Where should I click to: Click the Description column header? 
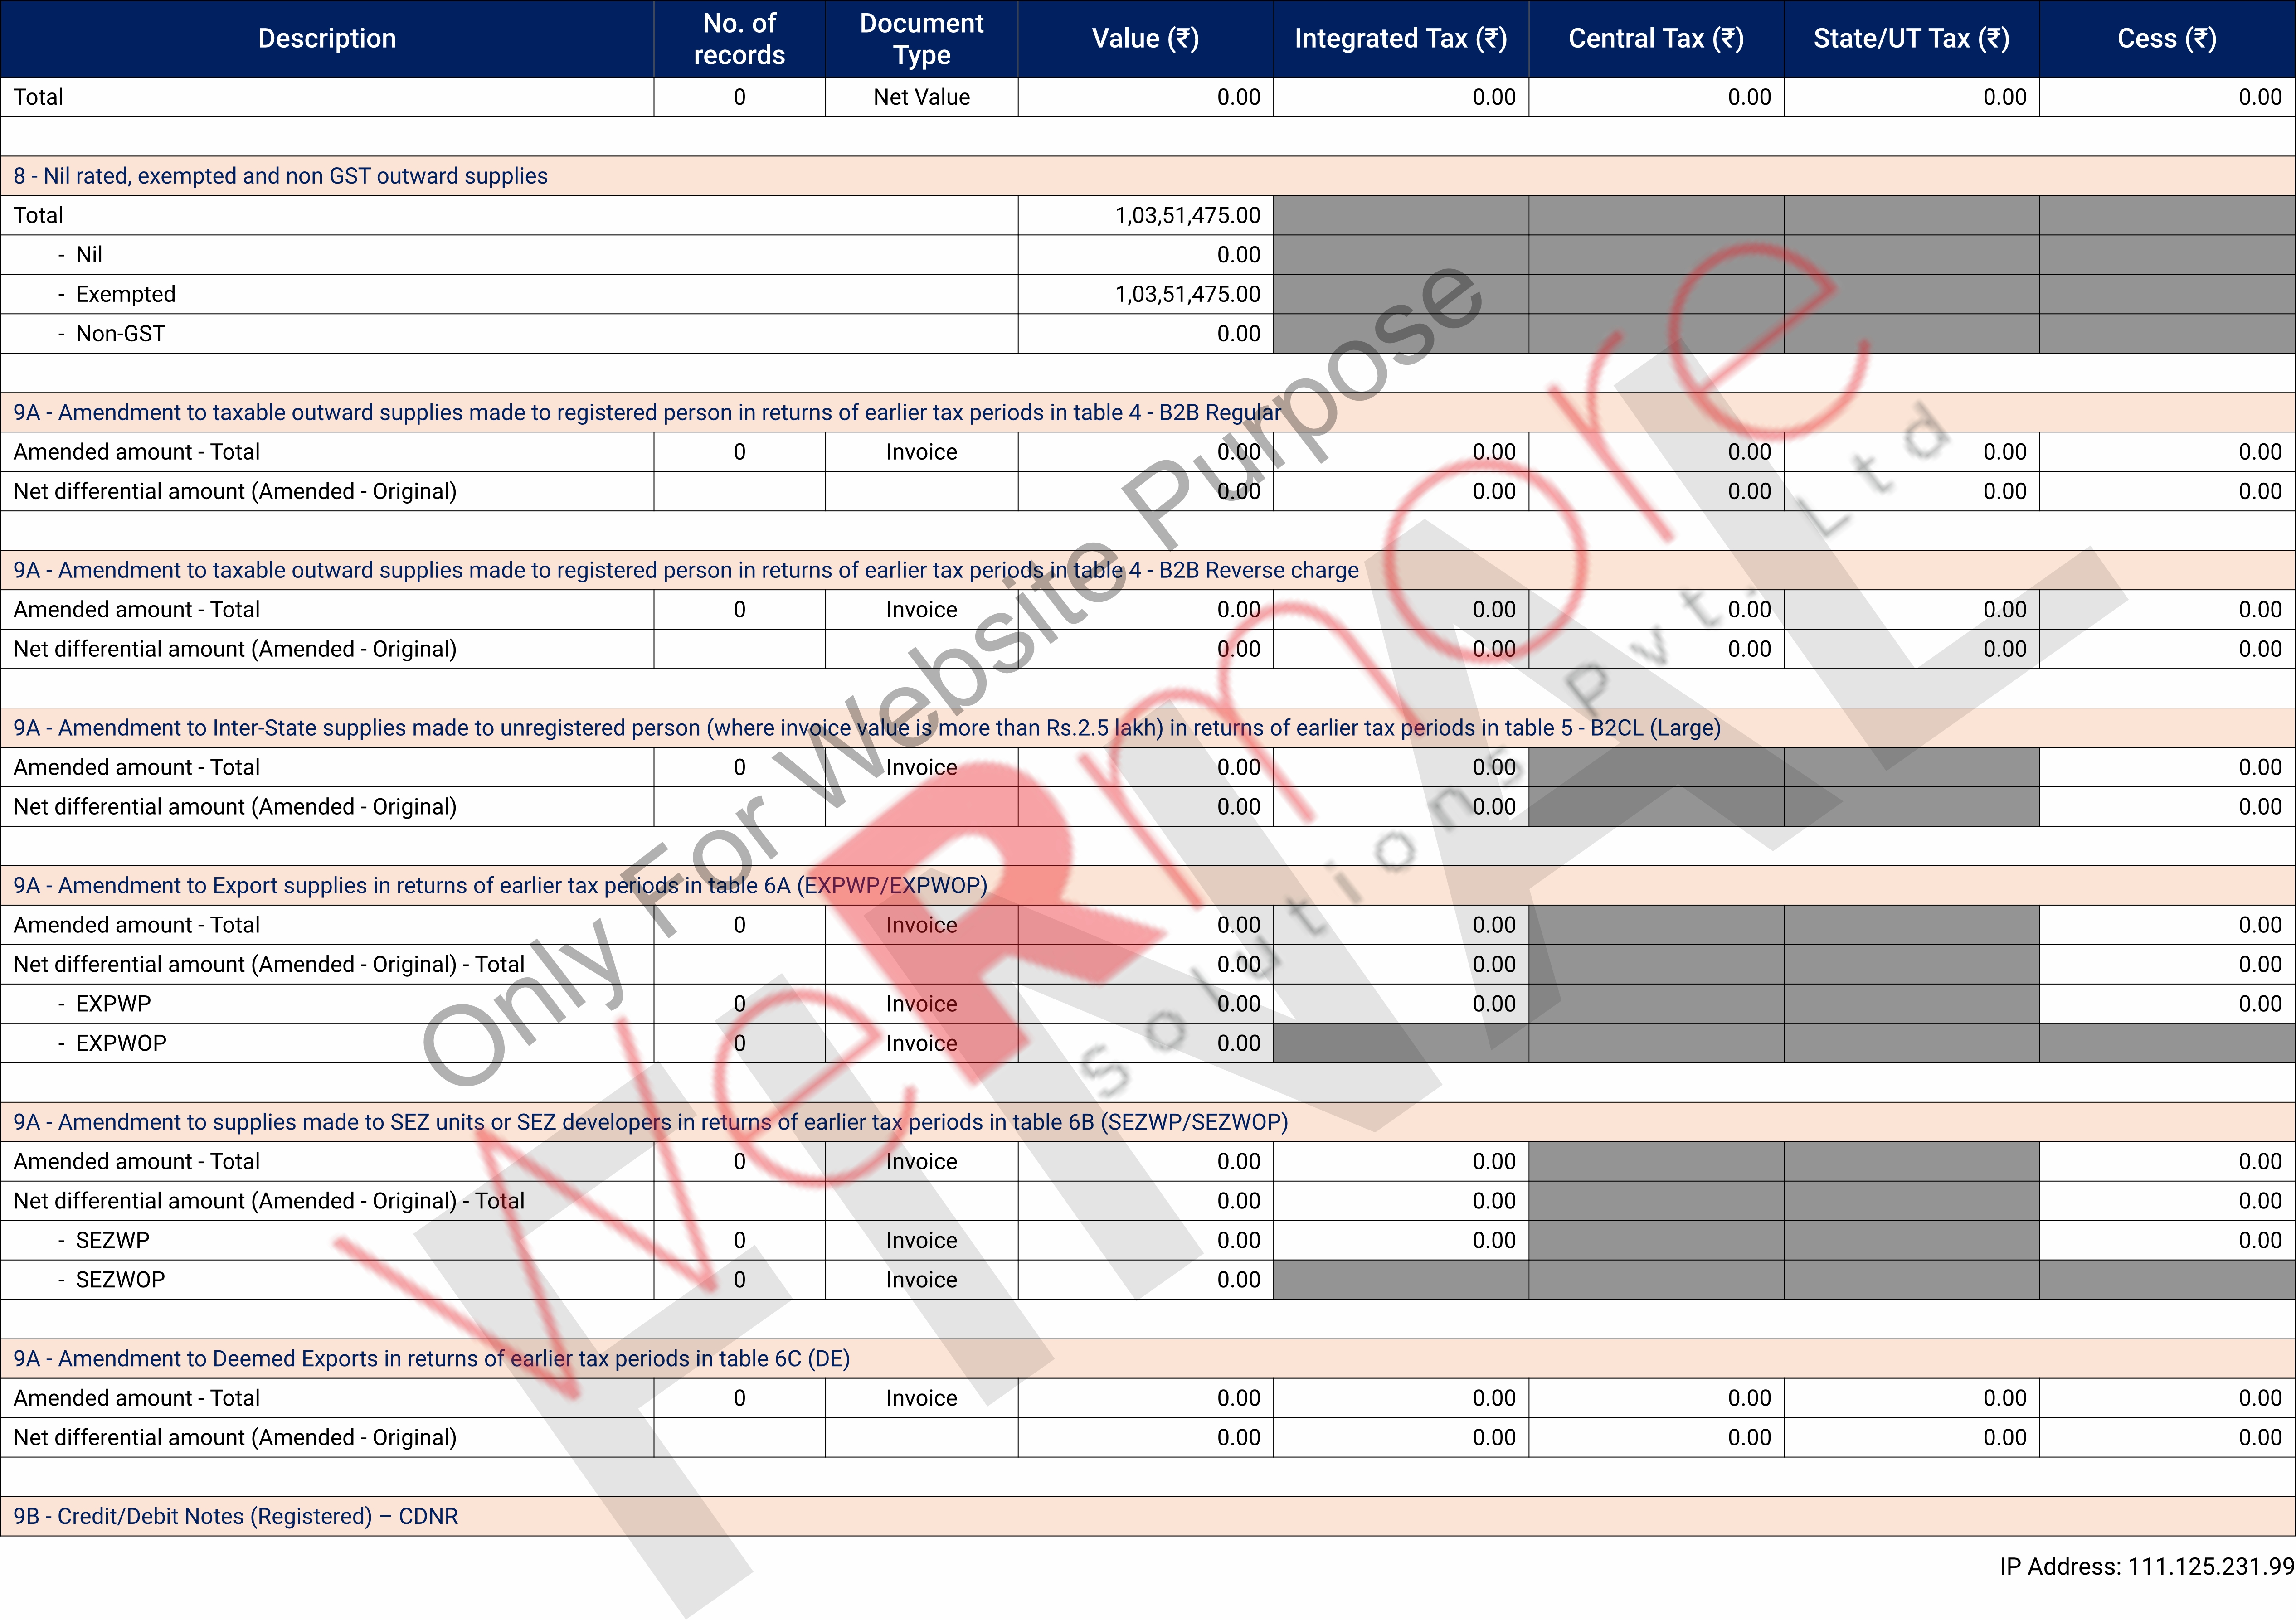(x=327, y=38)
